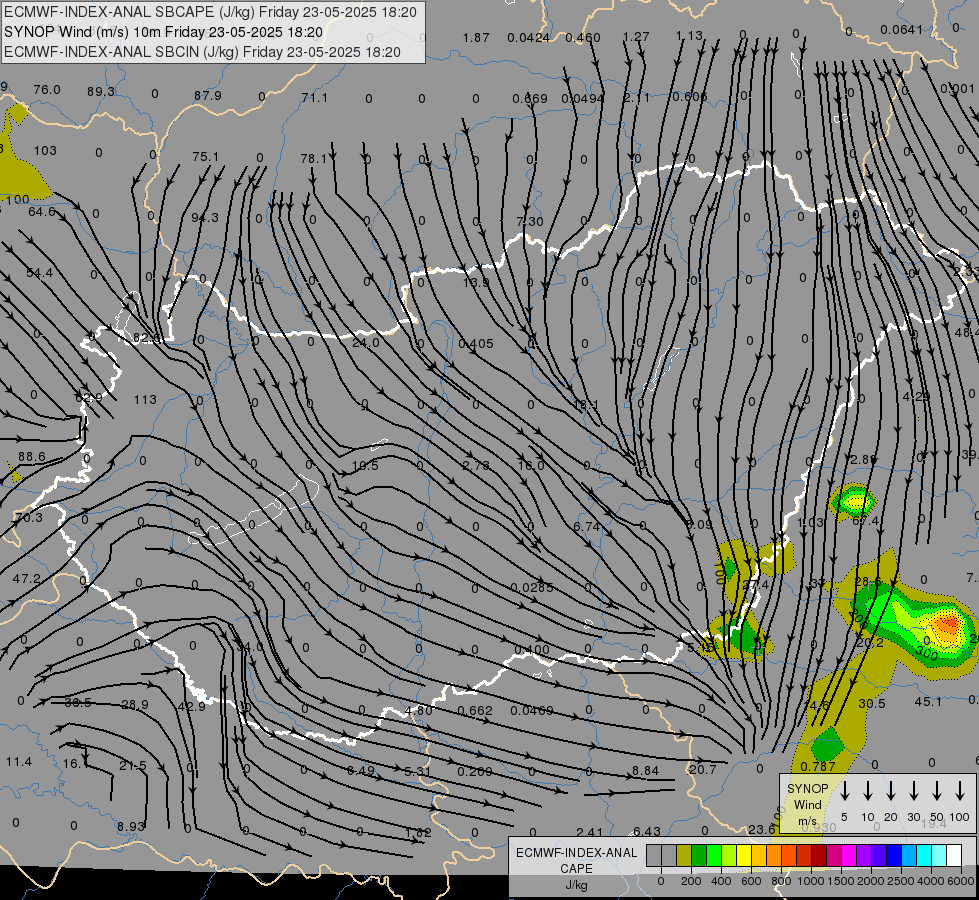Click the 200 label on CAPE scale
The image size is (979, 900).
[691, 881]
